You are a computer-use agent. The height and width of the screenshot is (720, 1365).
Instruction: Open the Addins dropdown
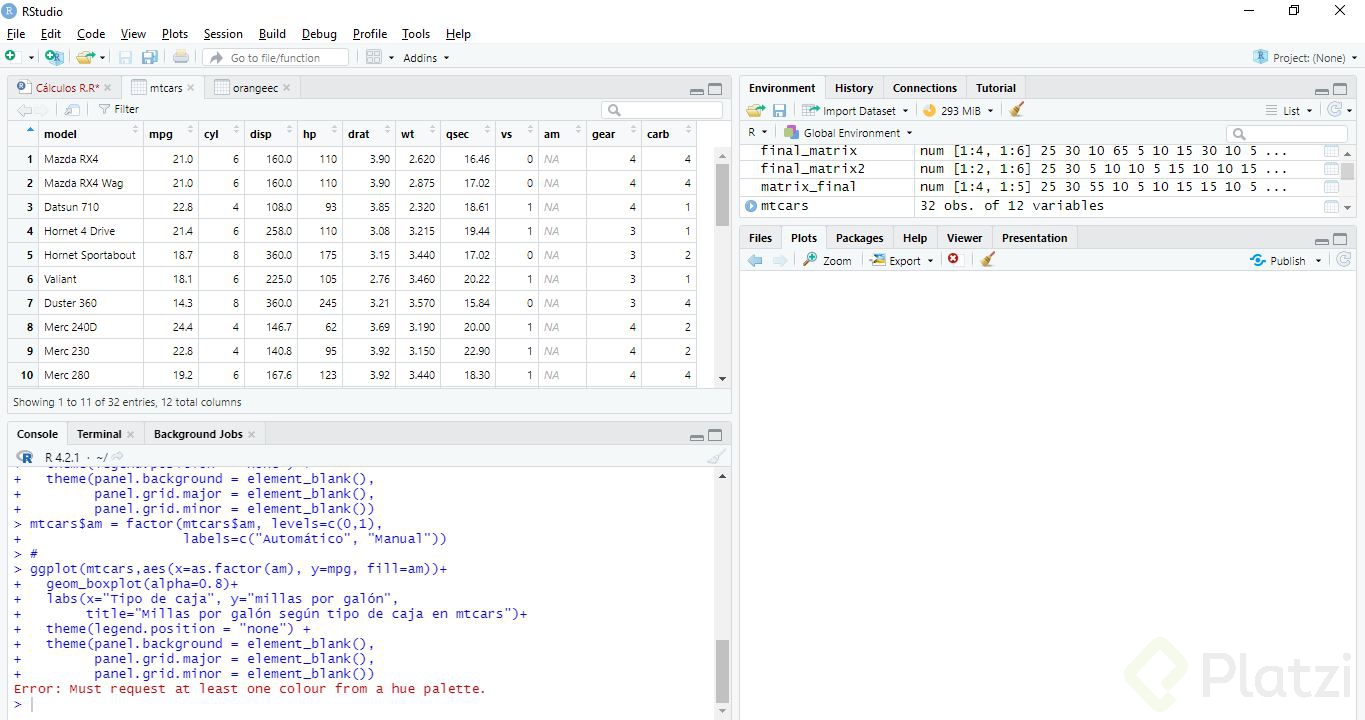pos(426,58)
